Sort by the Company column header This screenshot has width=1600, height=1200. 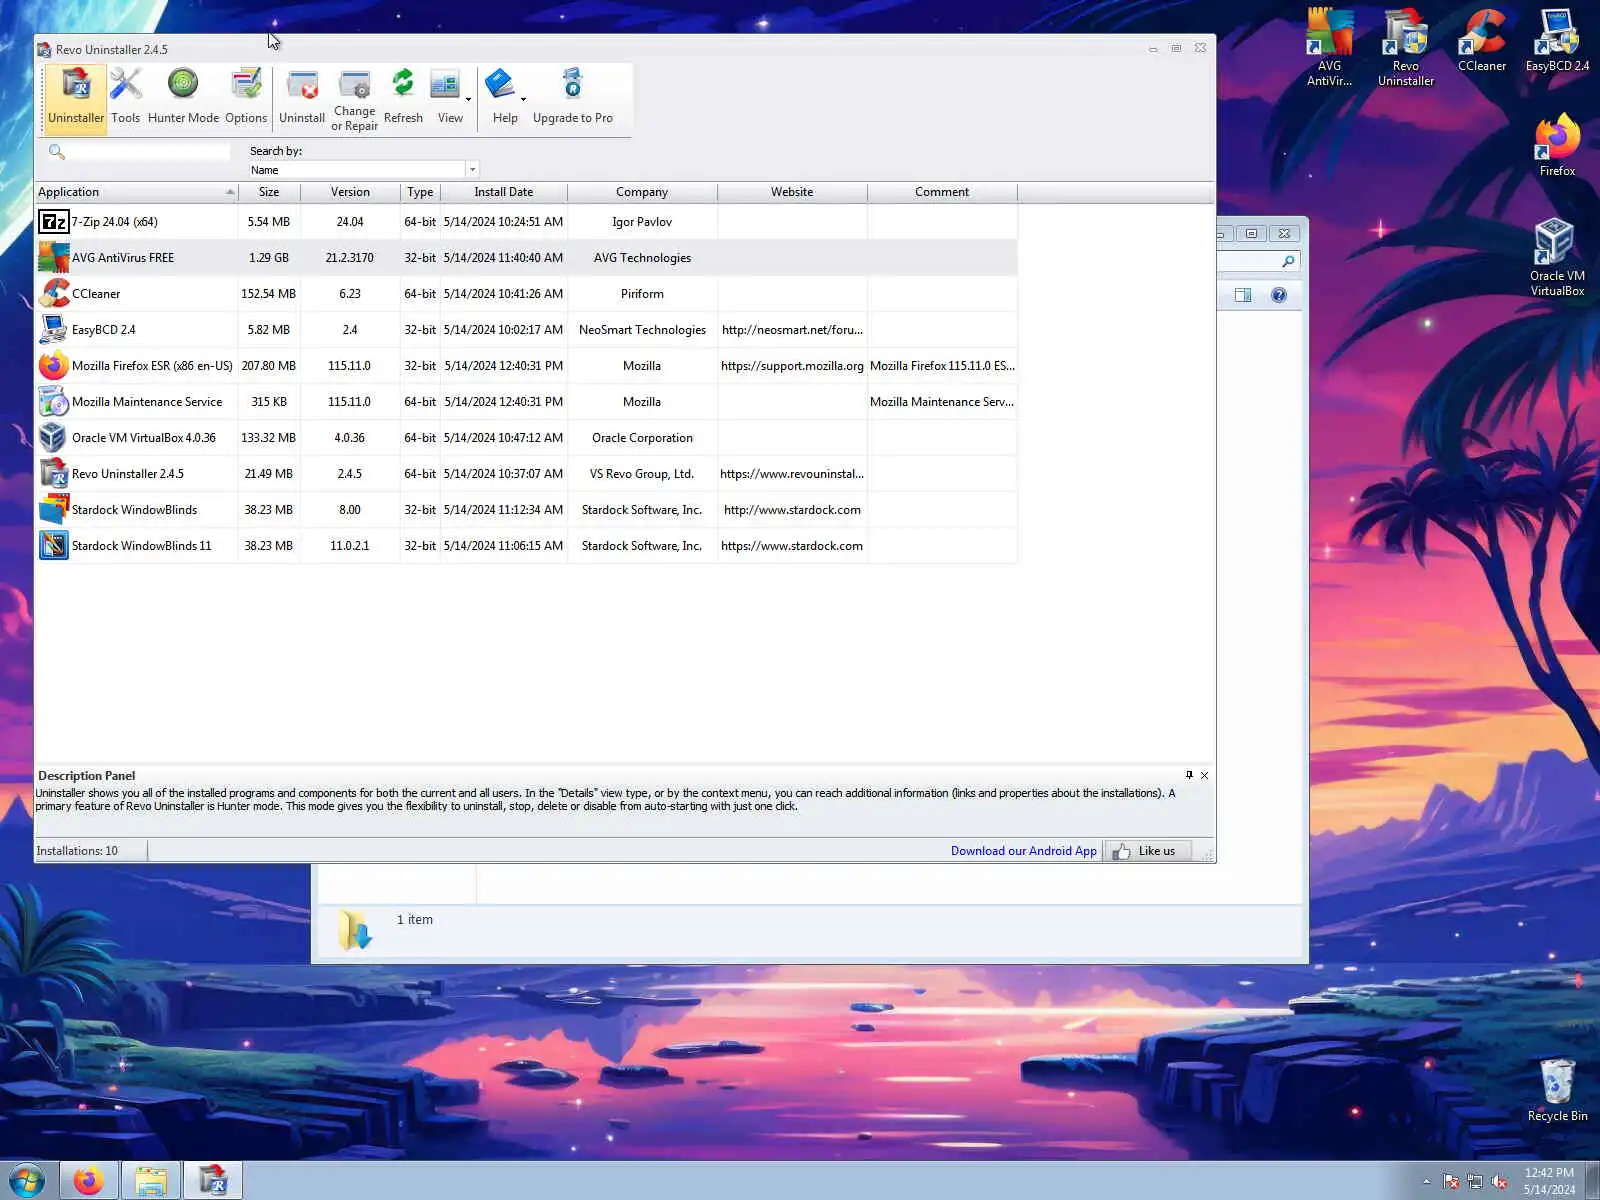click(x=642, y=192)
